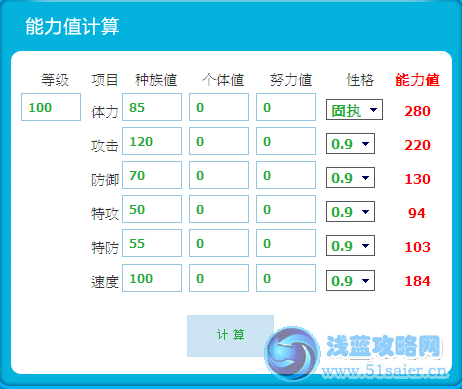Select the 体力 种族值 field with 85
The height and width of the screenshot is (389, 462).
coord(152,107)
